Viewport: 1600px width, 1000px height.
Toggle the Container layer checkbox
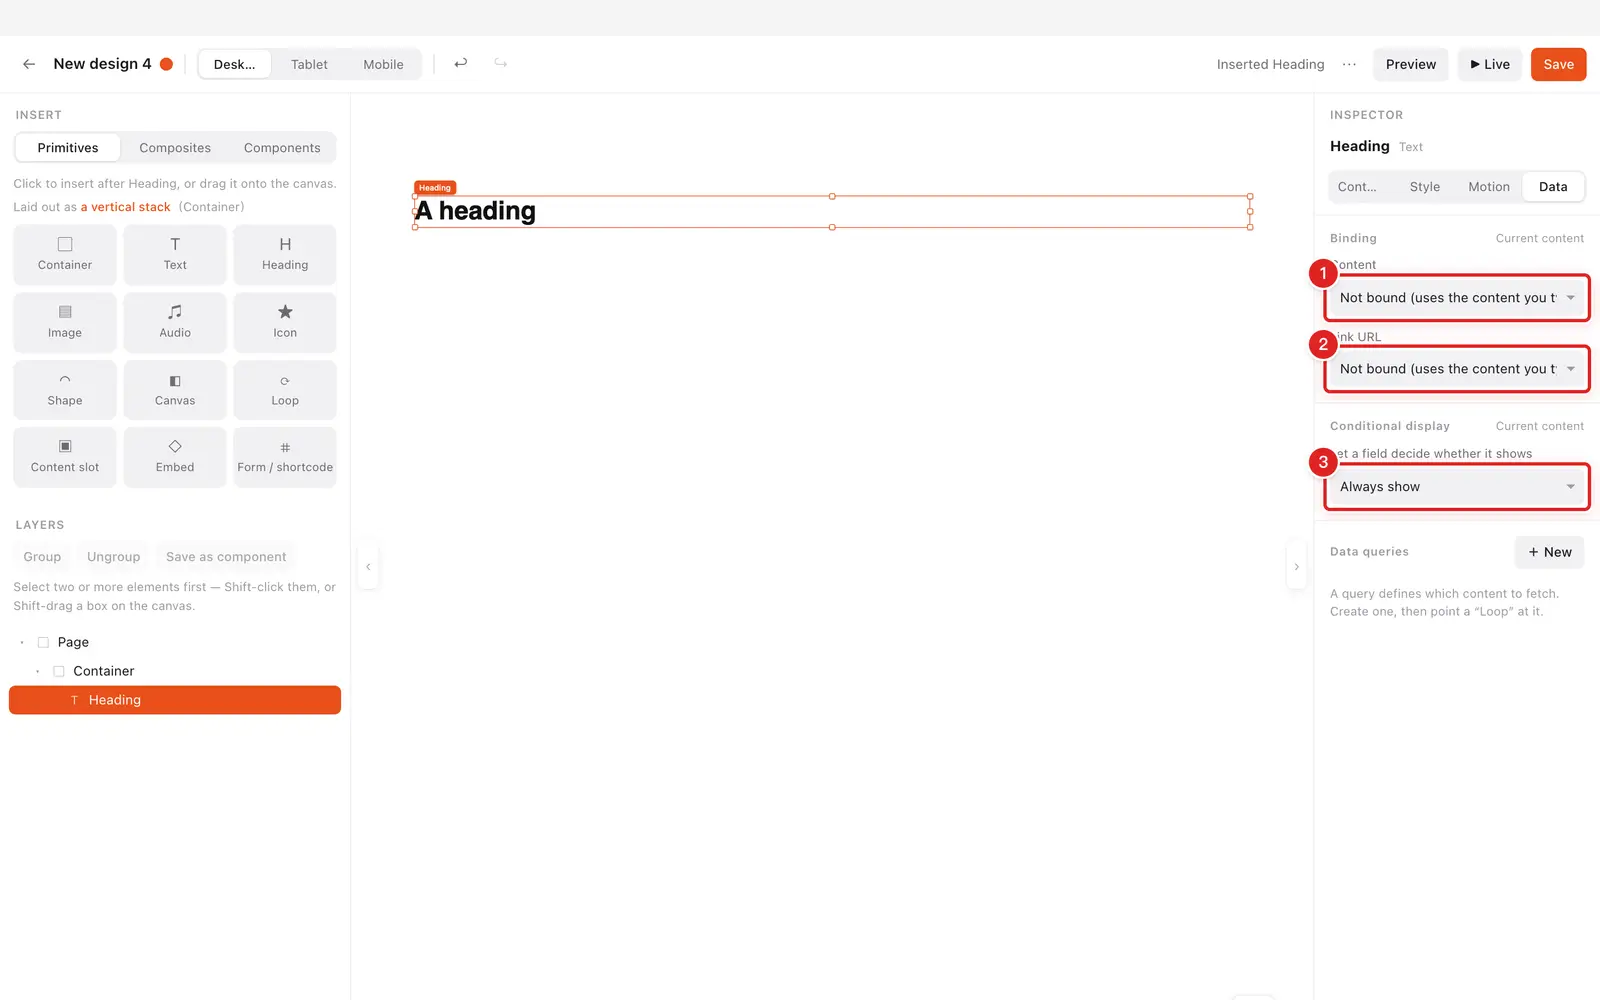(x=59, y=671)
